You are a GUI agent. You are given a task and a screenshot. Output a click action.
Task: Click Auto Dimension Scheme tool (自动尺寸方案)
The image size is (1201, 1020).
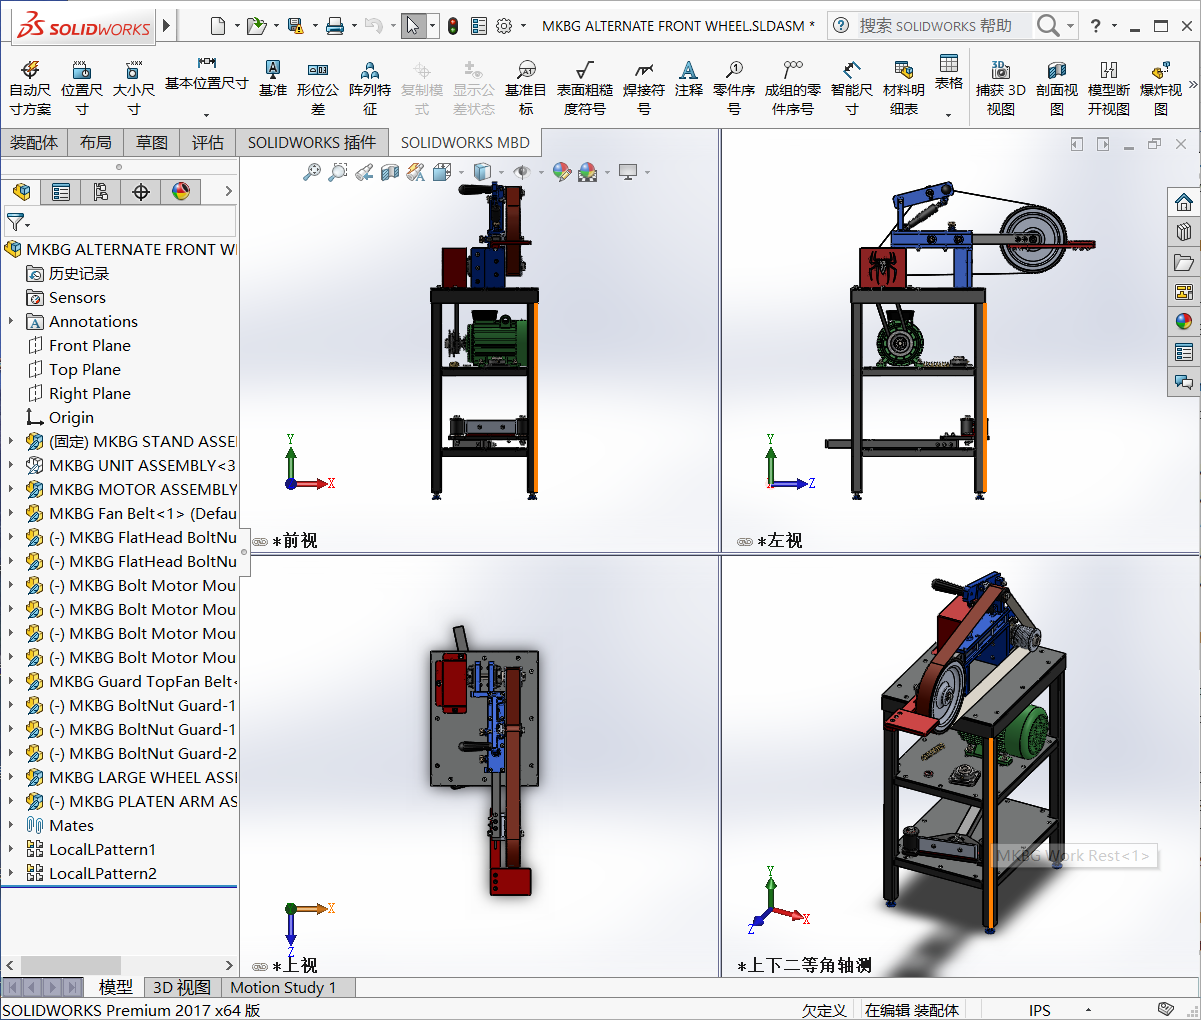point(30,87)
